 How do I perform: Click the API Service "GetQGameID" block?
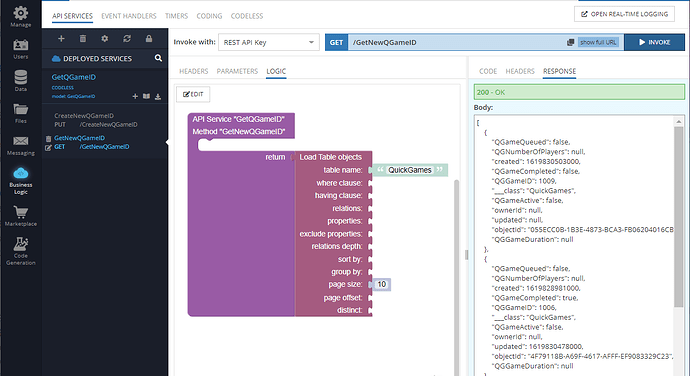pyautogui.click(x=239, y=119)
